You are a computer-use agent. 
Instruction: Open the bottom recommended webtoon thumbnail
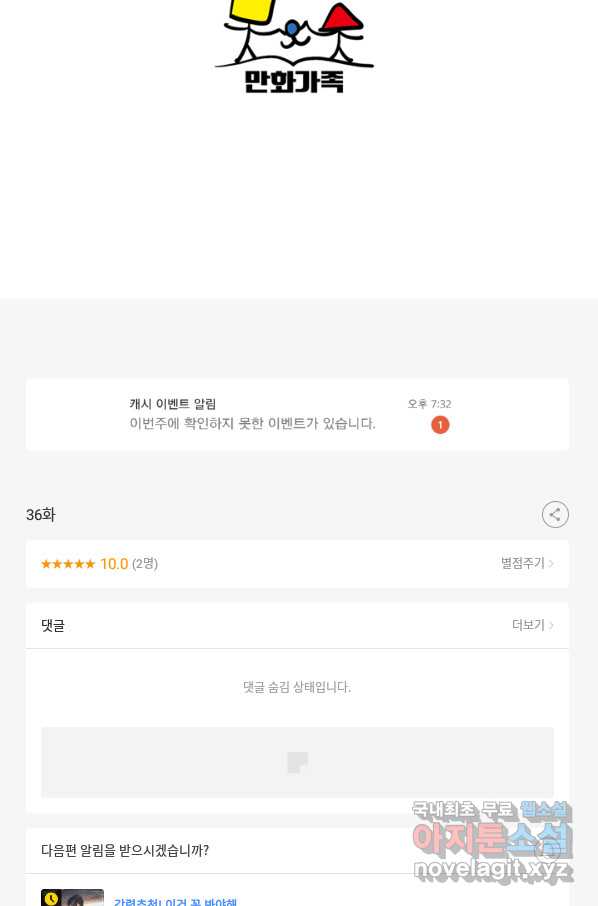pyautogui.click(x=72, y=897)
